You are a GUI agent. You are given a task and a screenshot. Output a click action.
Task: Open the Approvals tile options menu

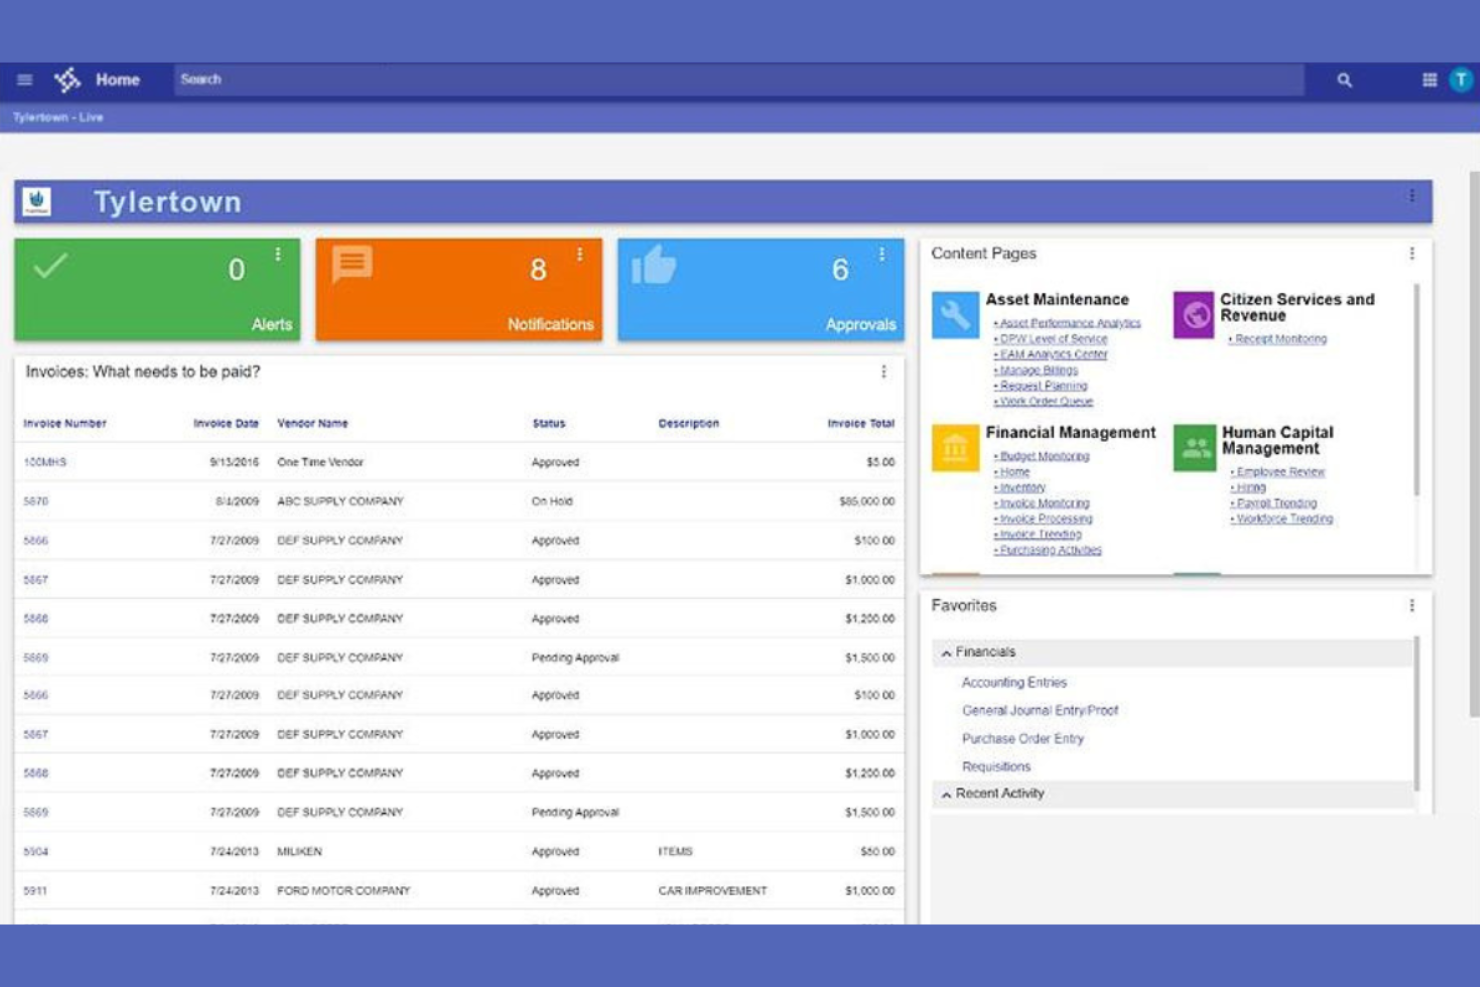pos(882,255)
